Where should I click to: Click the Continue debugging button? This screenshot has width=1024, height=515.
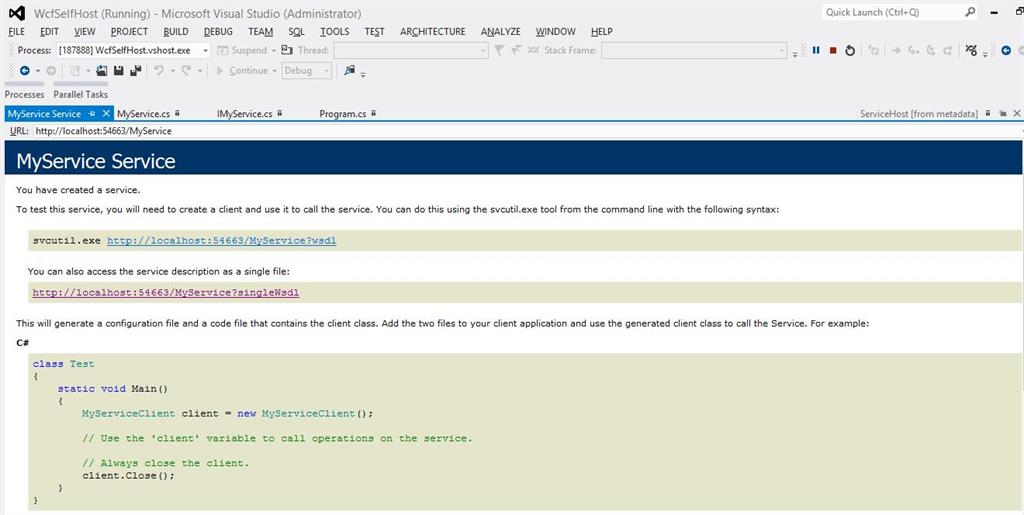pyautogui.click(x=242, y=70)
